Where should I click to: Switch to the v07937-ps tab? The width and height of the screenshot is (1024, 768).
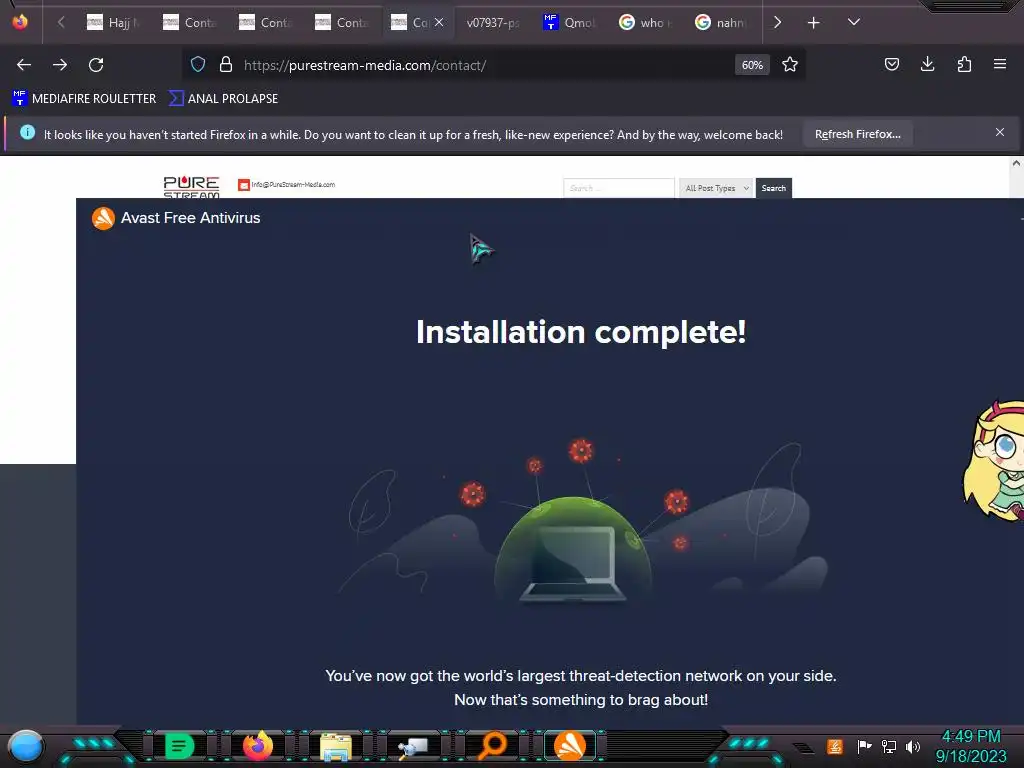coord(493,23)
